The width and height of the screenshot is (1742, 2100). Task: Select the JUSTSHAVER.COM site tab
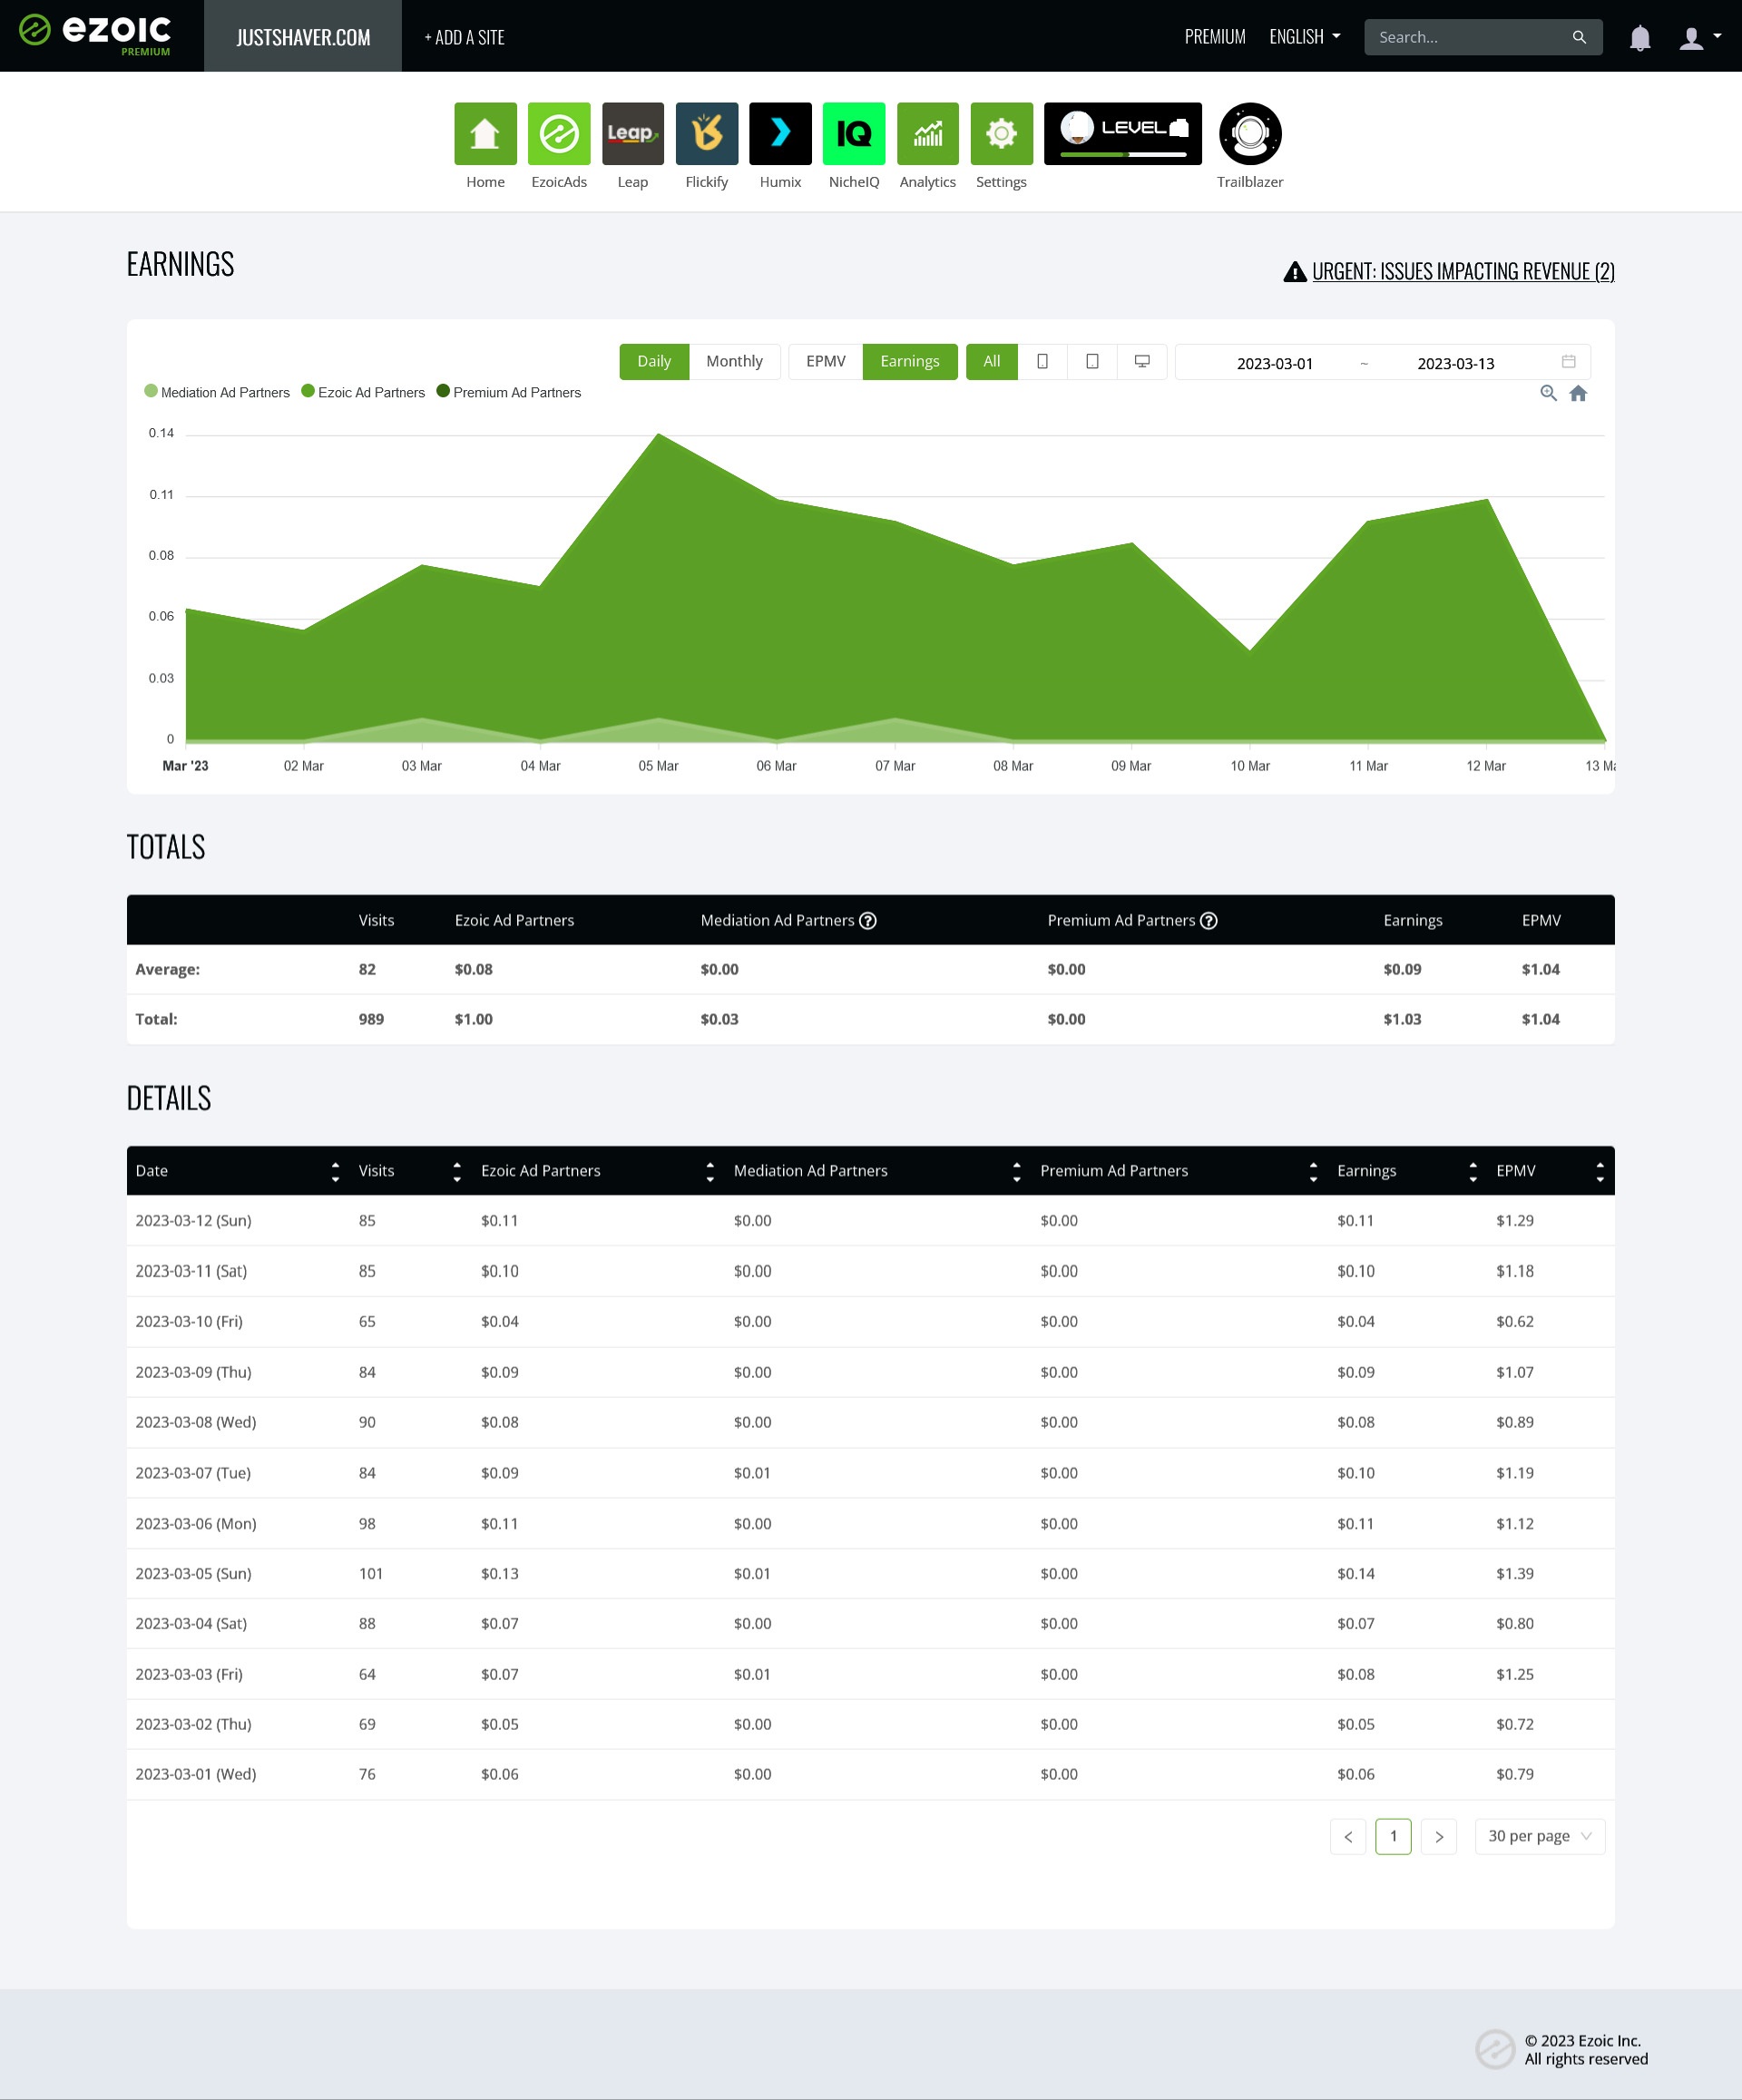(x=303, y=36)
